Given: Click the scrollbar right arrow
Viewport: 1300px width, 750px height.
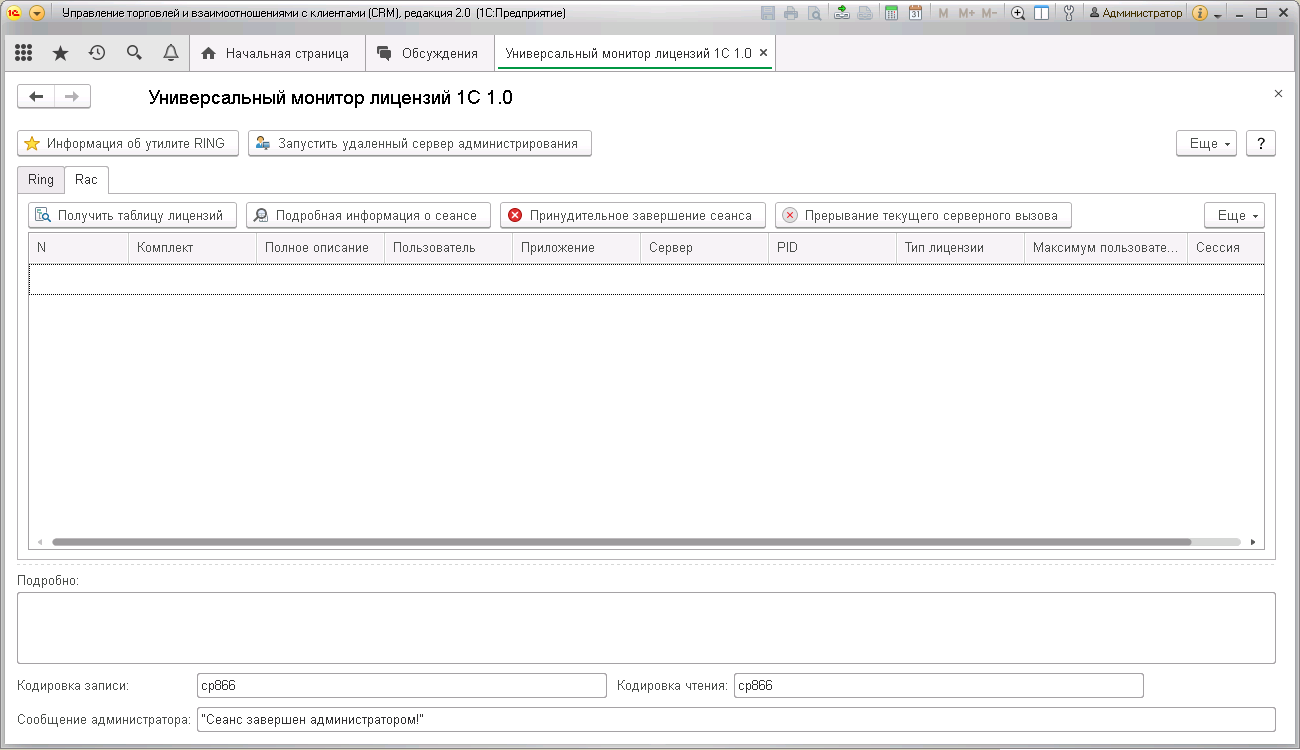Looking at the screenshot, I should (1253, 542).
